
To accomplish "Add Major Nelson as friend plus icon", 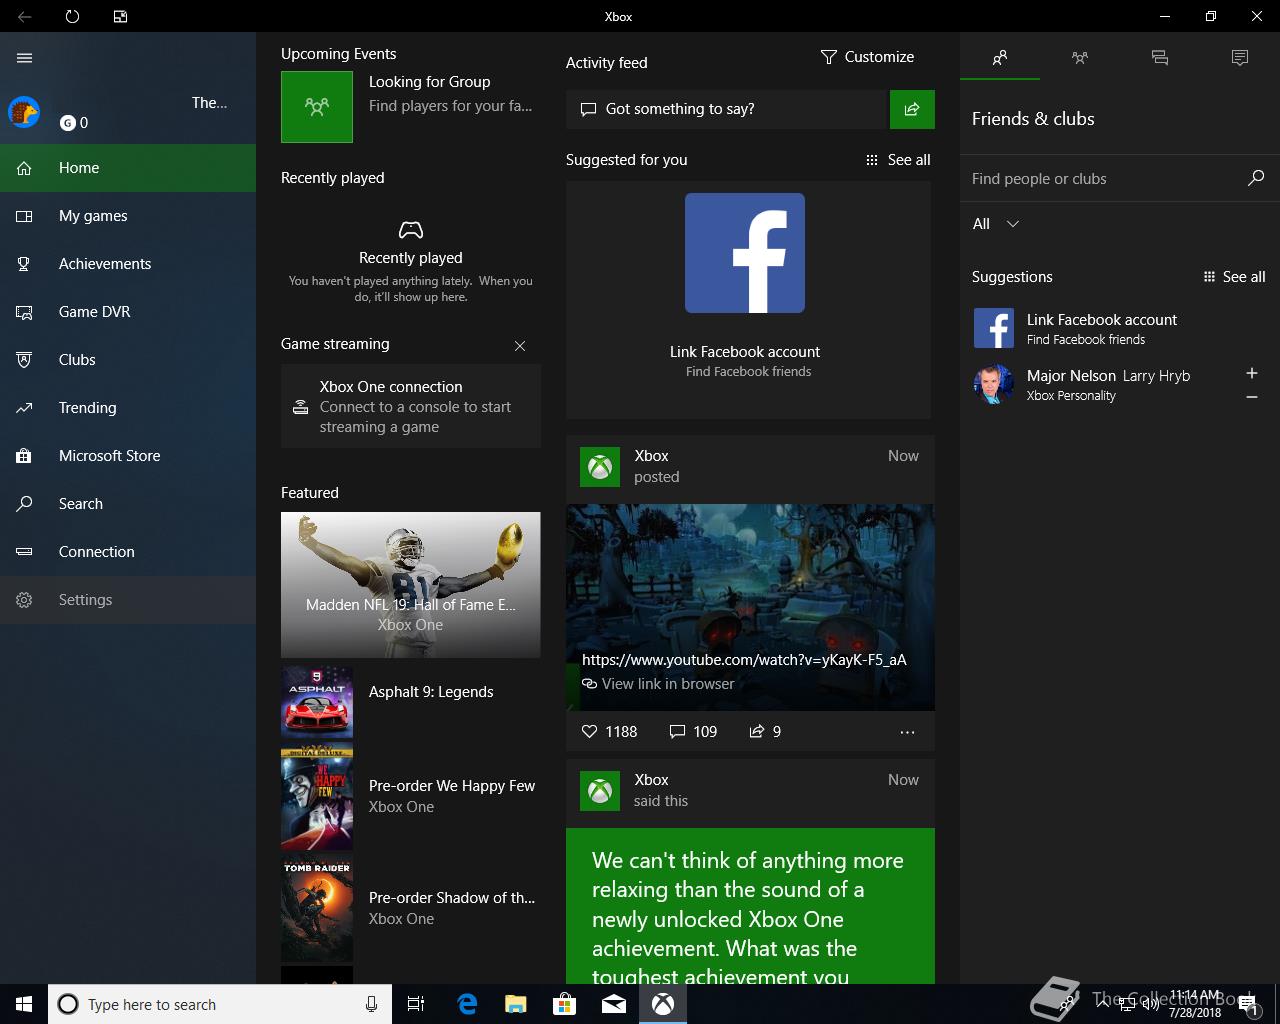I will tap(1252, 373).
